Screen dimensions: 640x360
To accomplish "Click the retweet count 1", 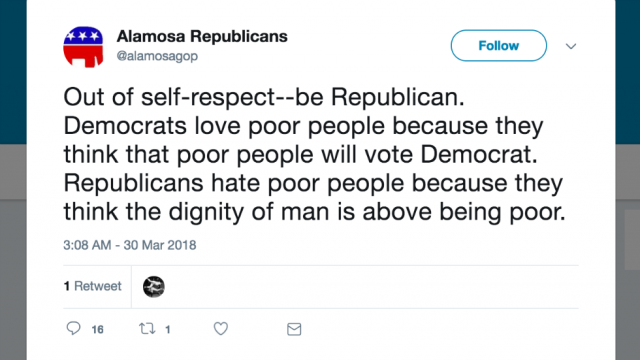I will pos(167,329).
